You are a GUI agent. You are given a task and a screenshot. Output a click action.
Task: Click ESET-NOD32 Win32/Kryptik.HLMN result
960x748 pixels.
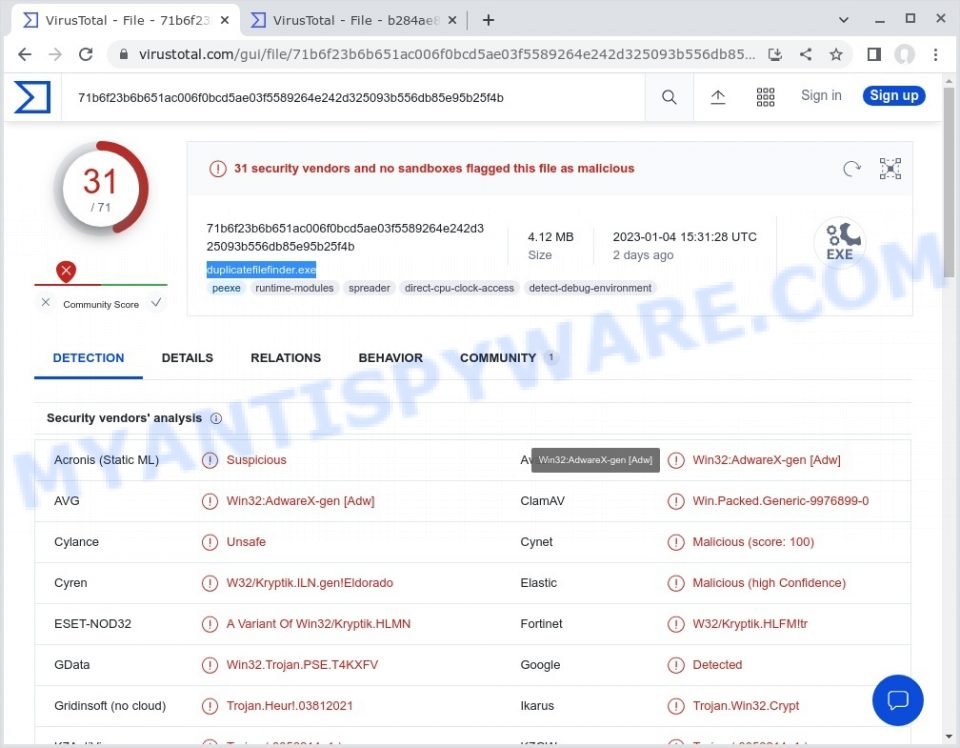tap(318, 624)
